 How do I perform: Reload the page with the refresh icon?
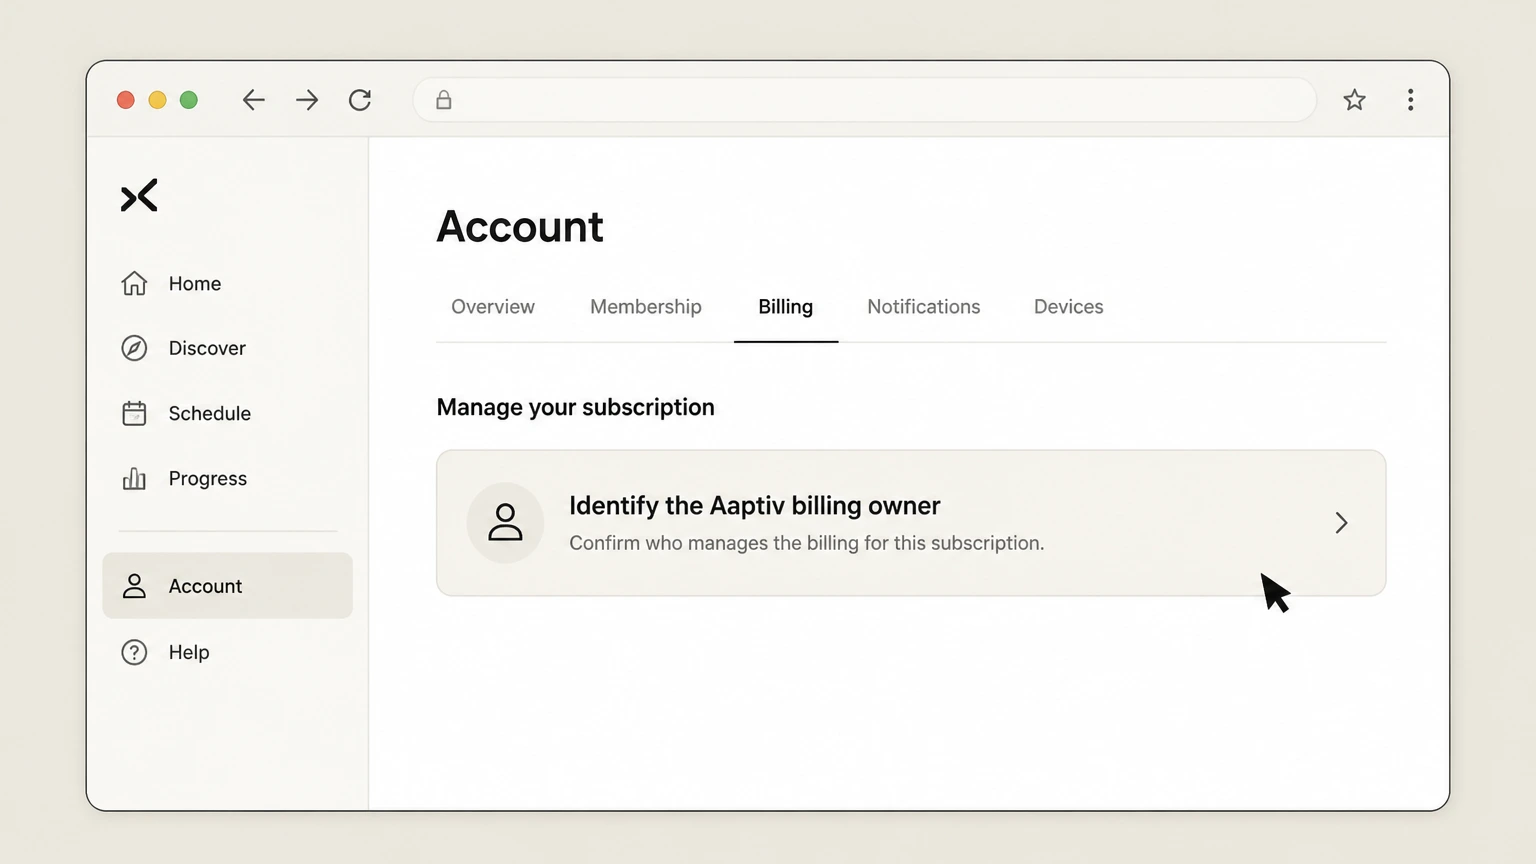point(360,100)
